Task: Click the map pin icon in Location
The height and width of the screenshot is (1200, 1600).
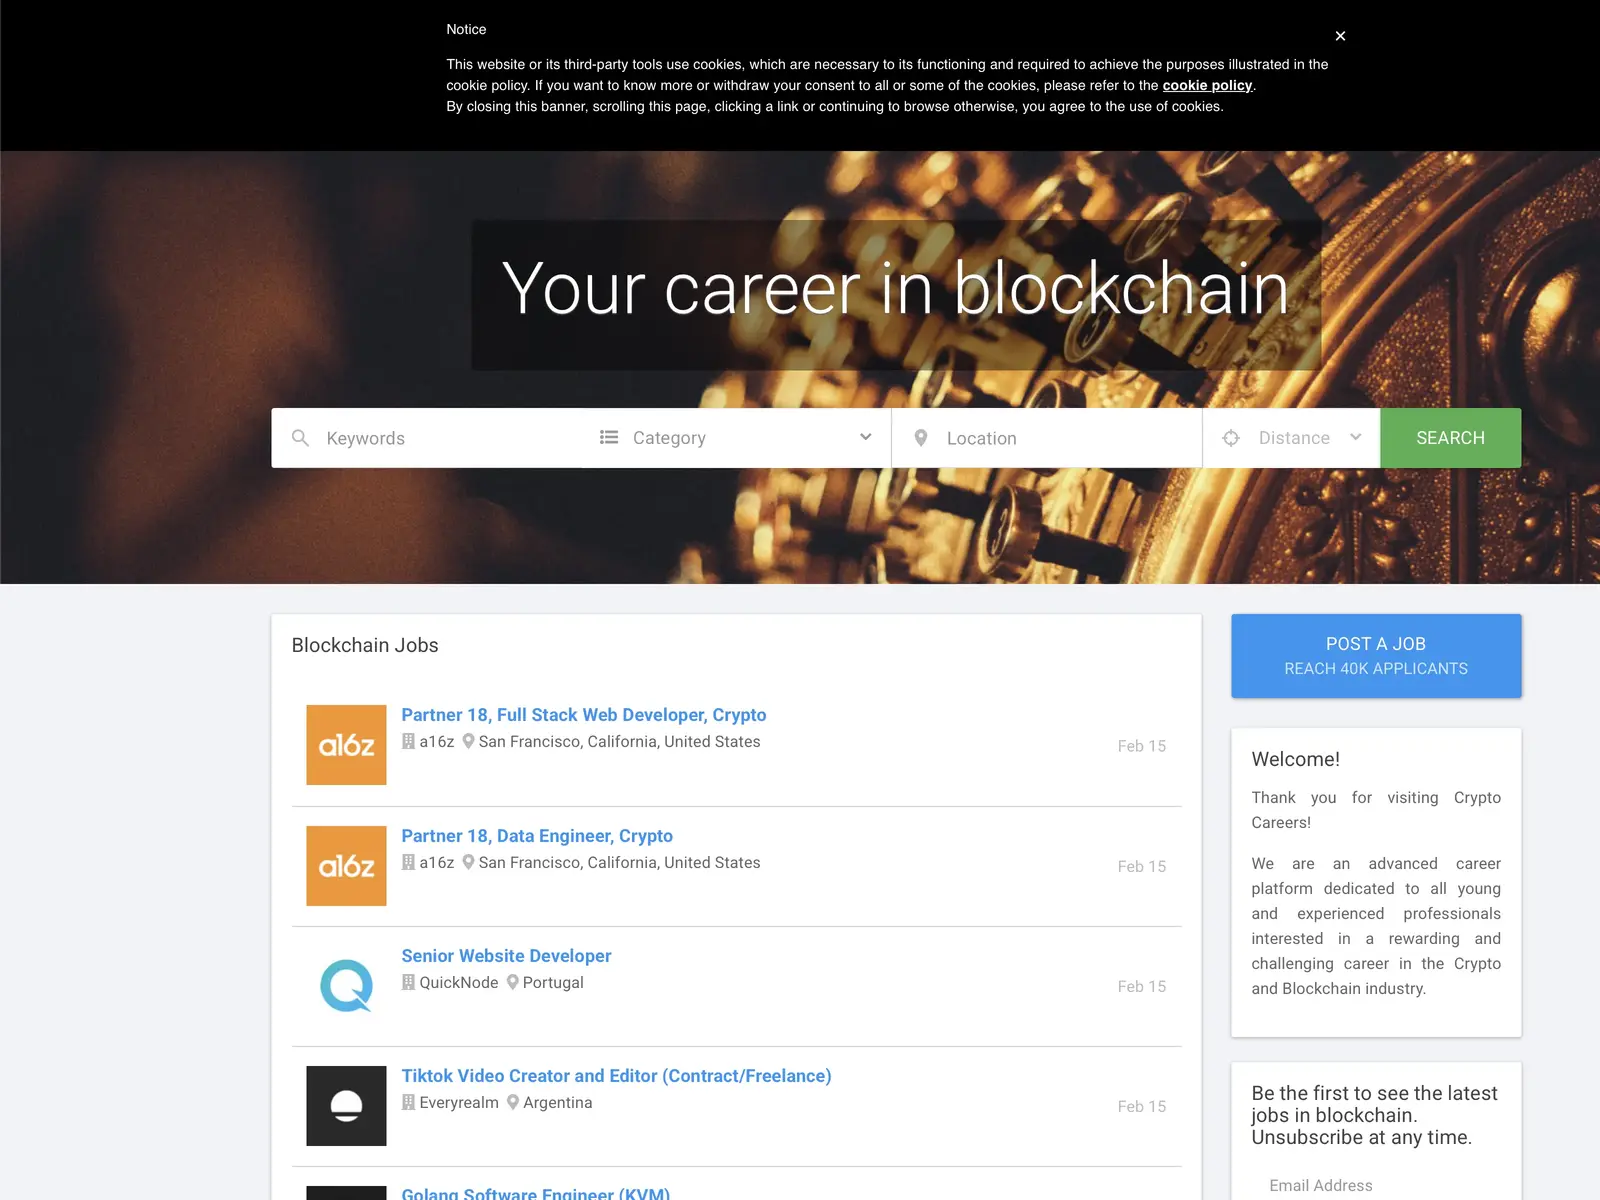Action: (921, 438)
